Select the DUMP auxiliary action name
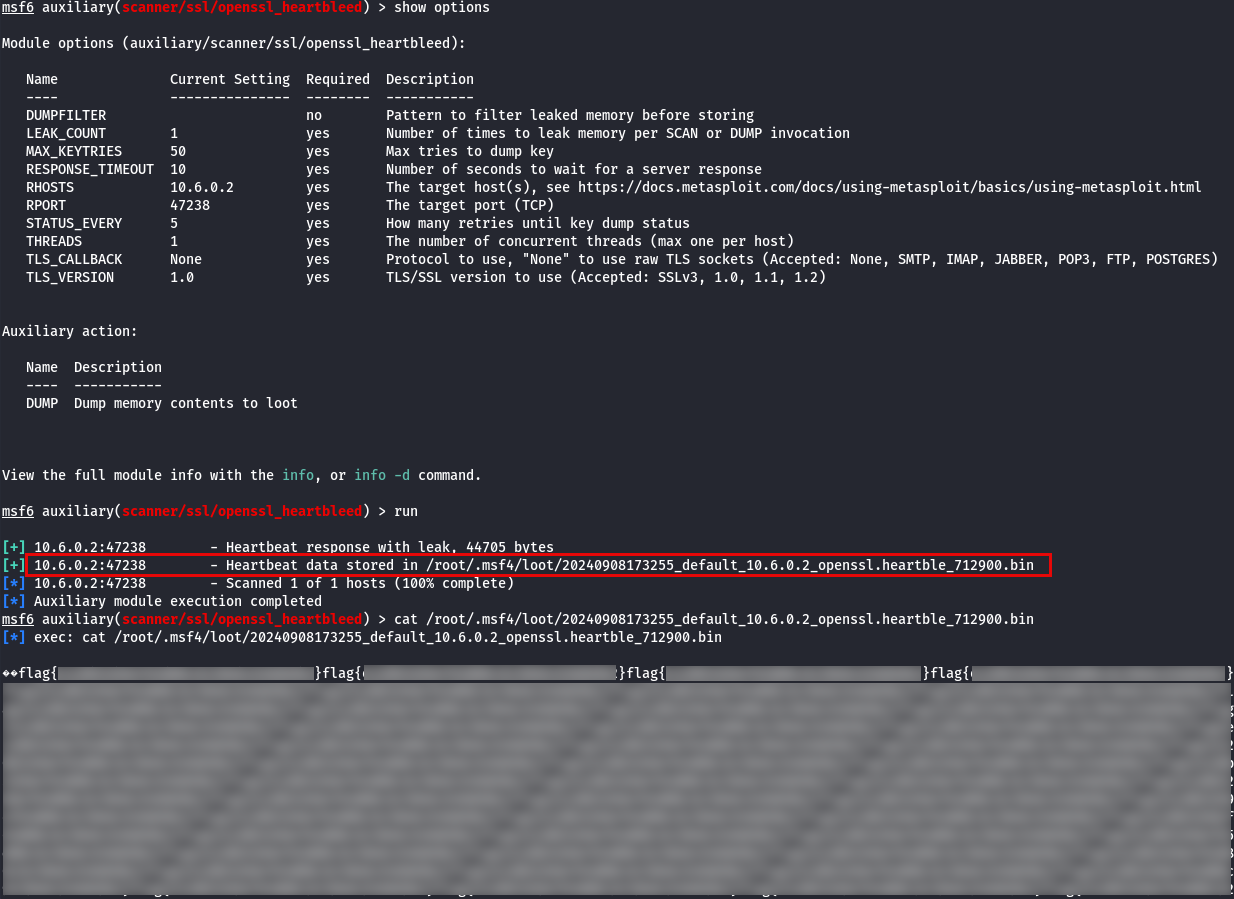Screen dimensions: 1234x899 42,403
